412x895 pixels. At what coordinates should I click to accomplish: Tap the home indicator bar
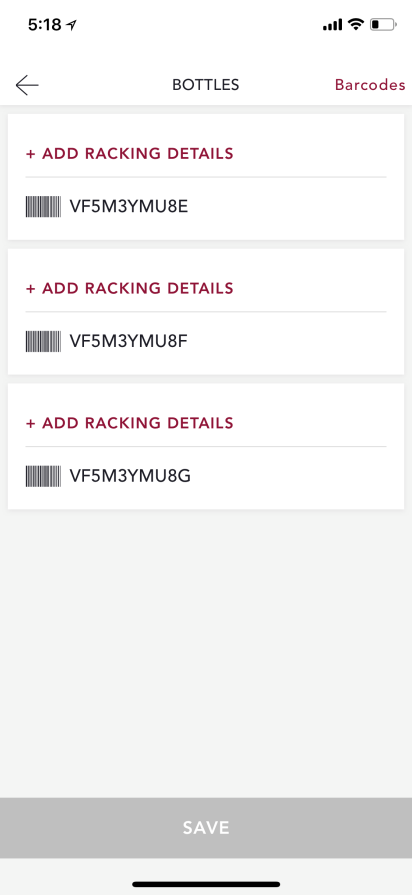(206, 884)
